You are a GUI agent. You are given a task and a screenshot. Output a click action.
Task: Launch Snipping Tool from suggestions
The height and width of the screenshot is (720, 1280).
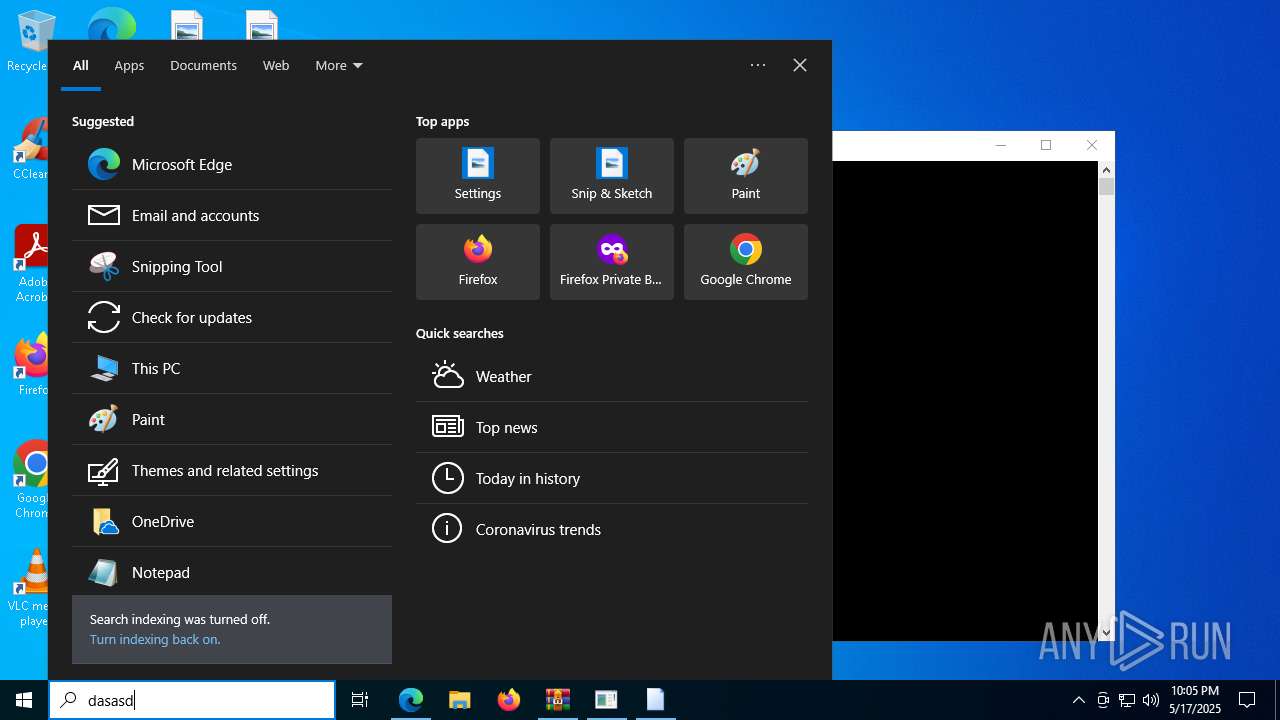coord(232,266)
